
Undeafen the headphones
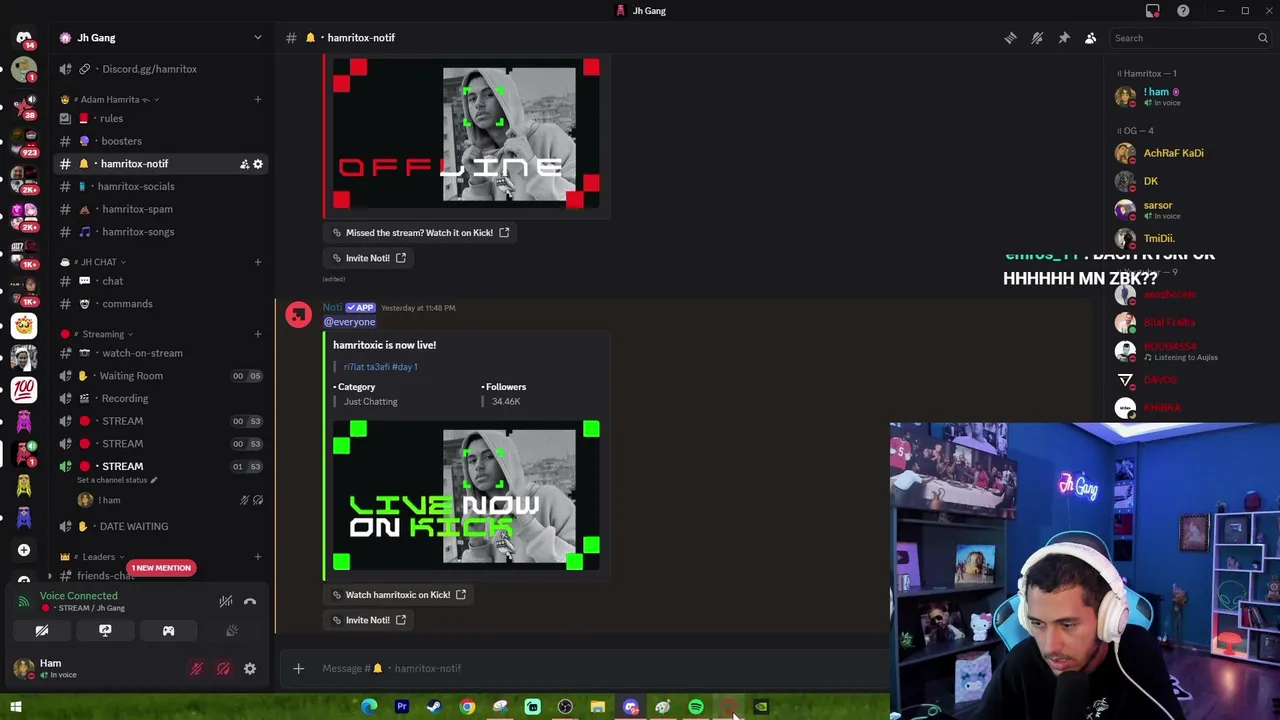coord(223,669)
